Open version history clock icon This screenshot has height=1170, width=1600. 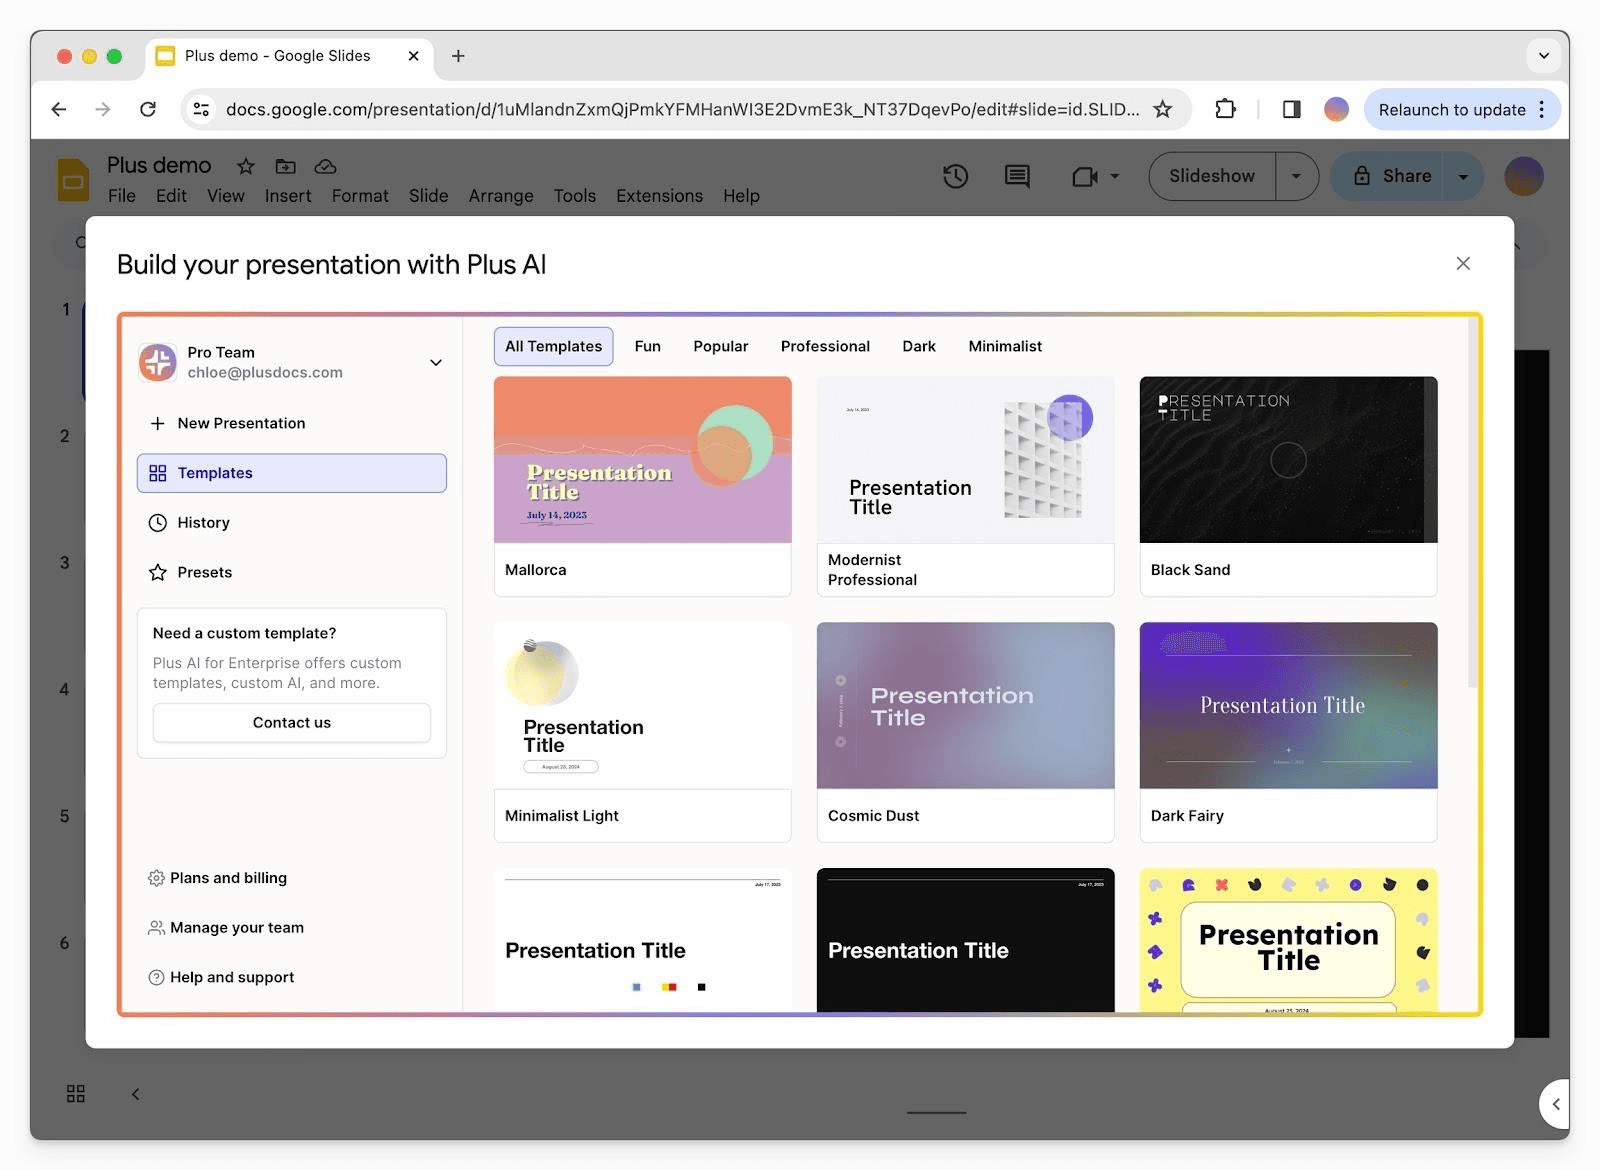click(955, 176)
